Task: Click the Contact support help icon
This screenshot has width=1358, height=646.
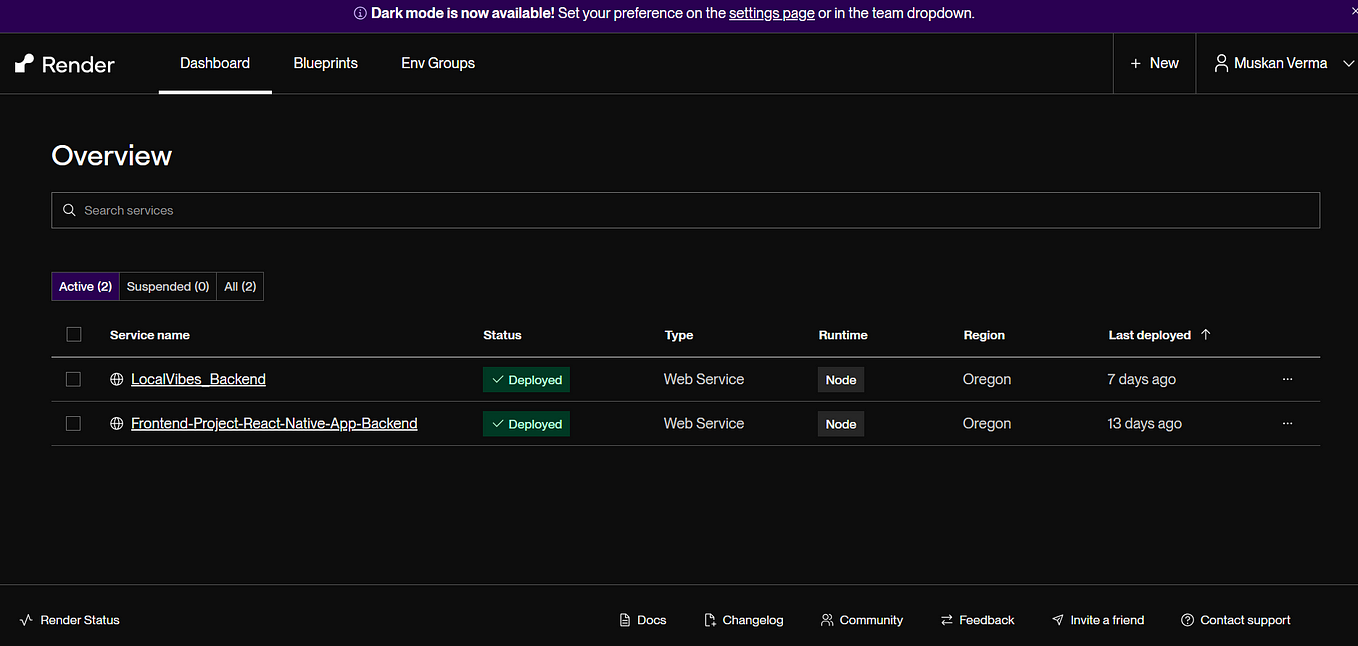Action: coord(1188,620)
